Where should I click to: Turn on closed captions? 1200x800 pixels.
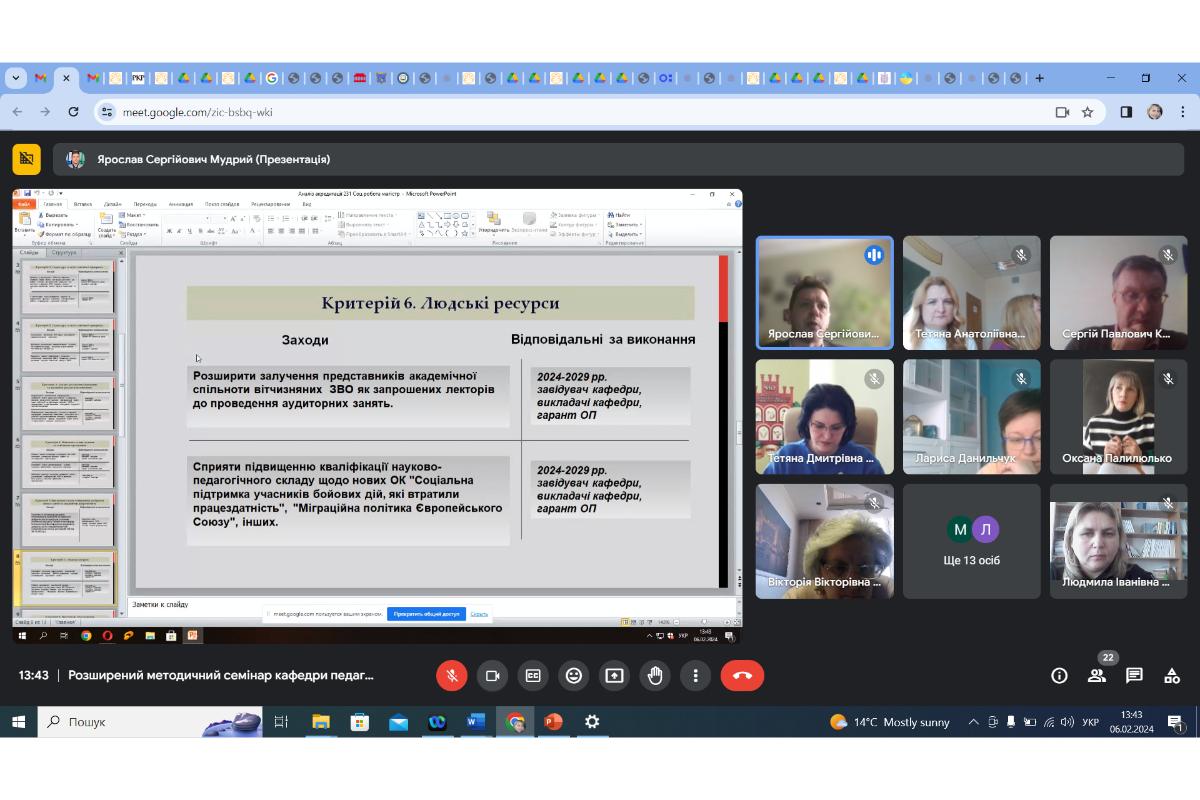coord(533,676)
